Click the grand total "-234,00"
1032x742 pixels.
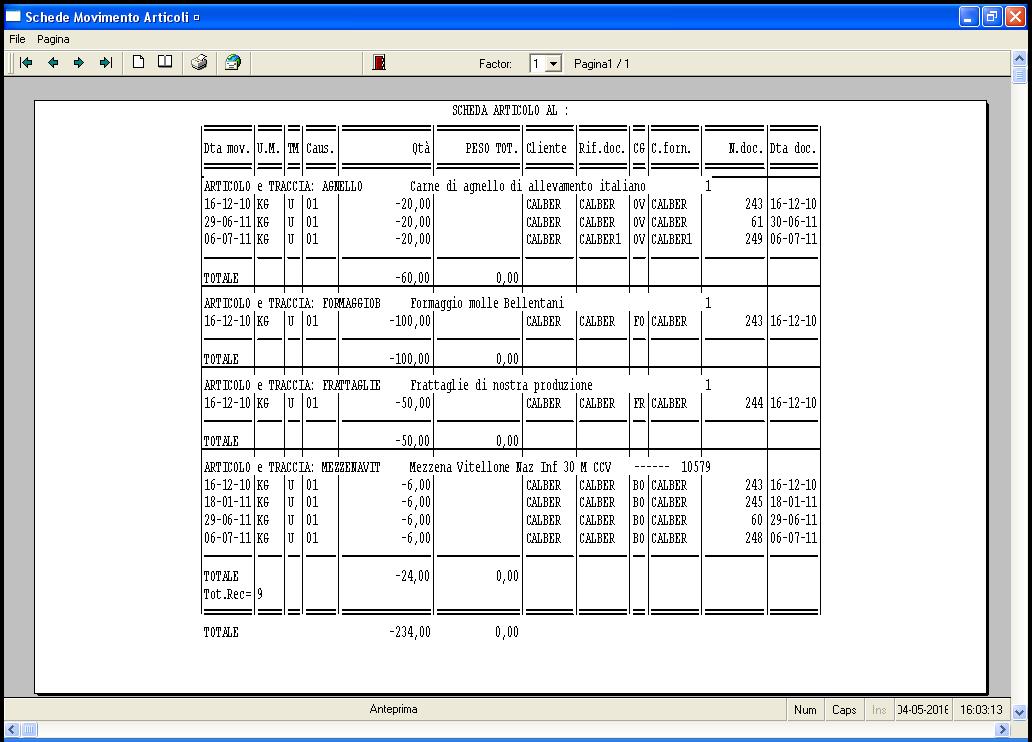pos(410,632)
